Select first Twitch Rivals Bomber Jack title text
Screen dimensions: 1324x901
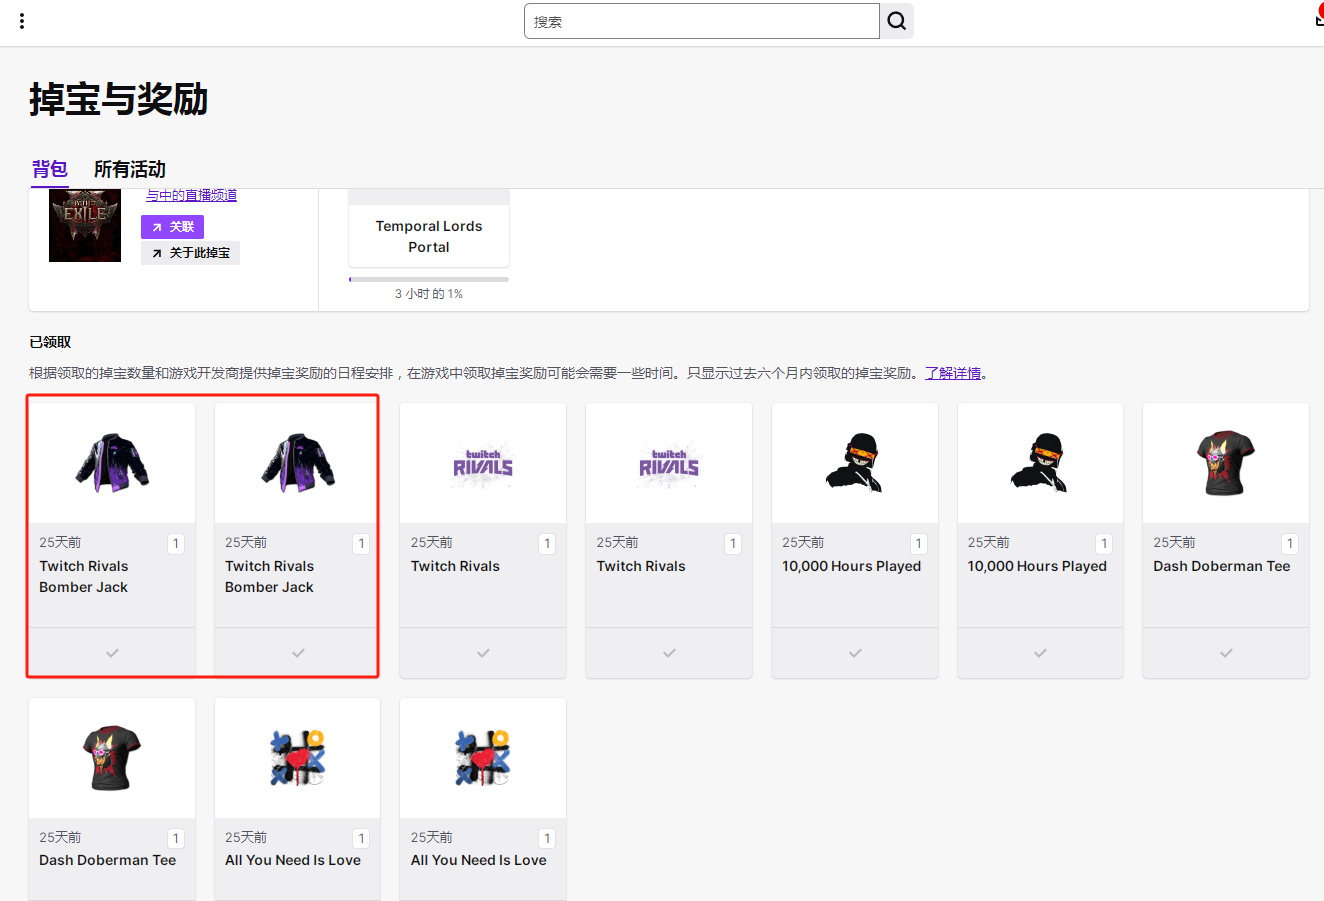(84, 577)
